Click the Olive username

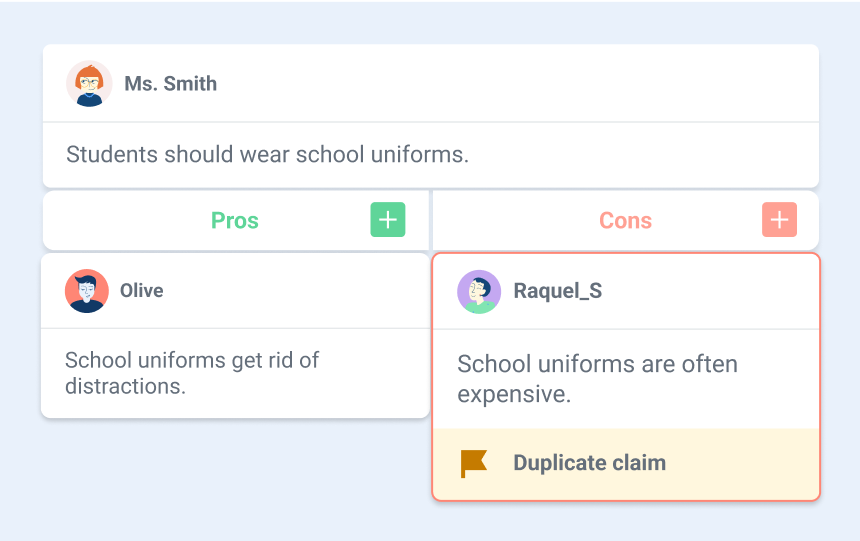coord(142,290)
